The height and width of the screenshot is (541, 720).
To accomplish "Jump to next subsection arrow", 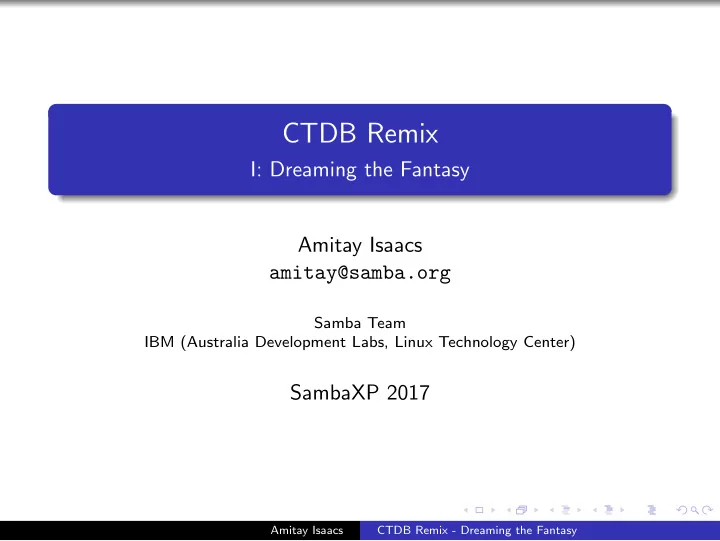I will 579,510.
